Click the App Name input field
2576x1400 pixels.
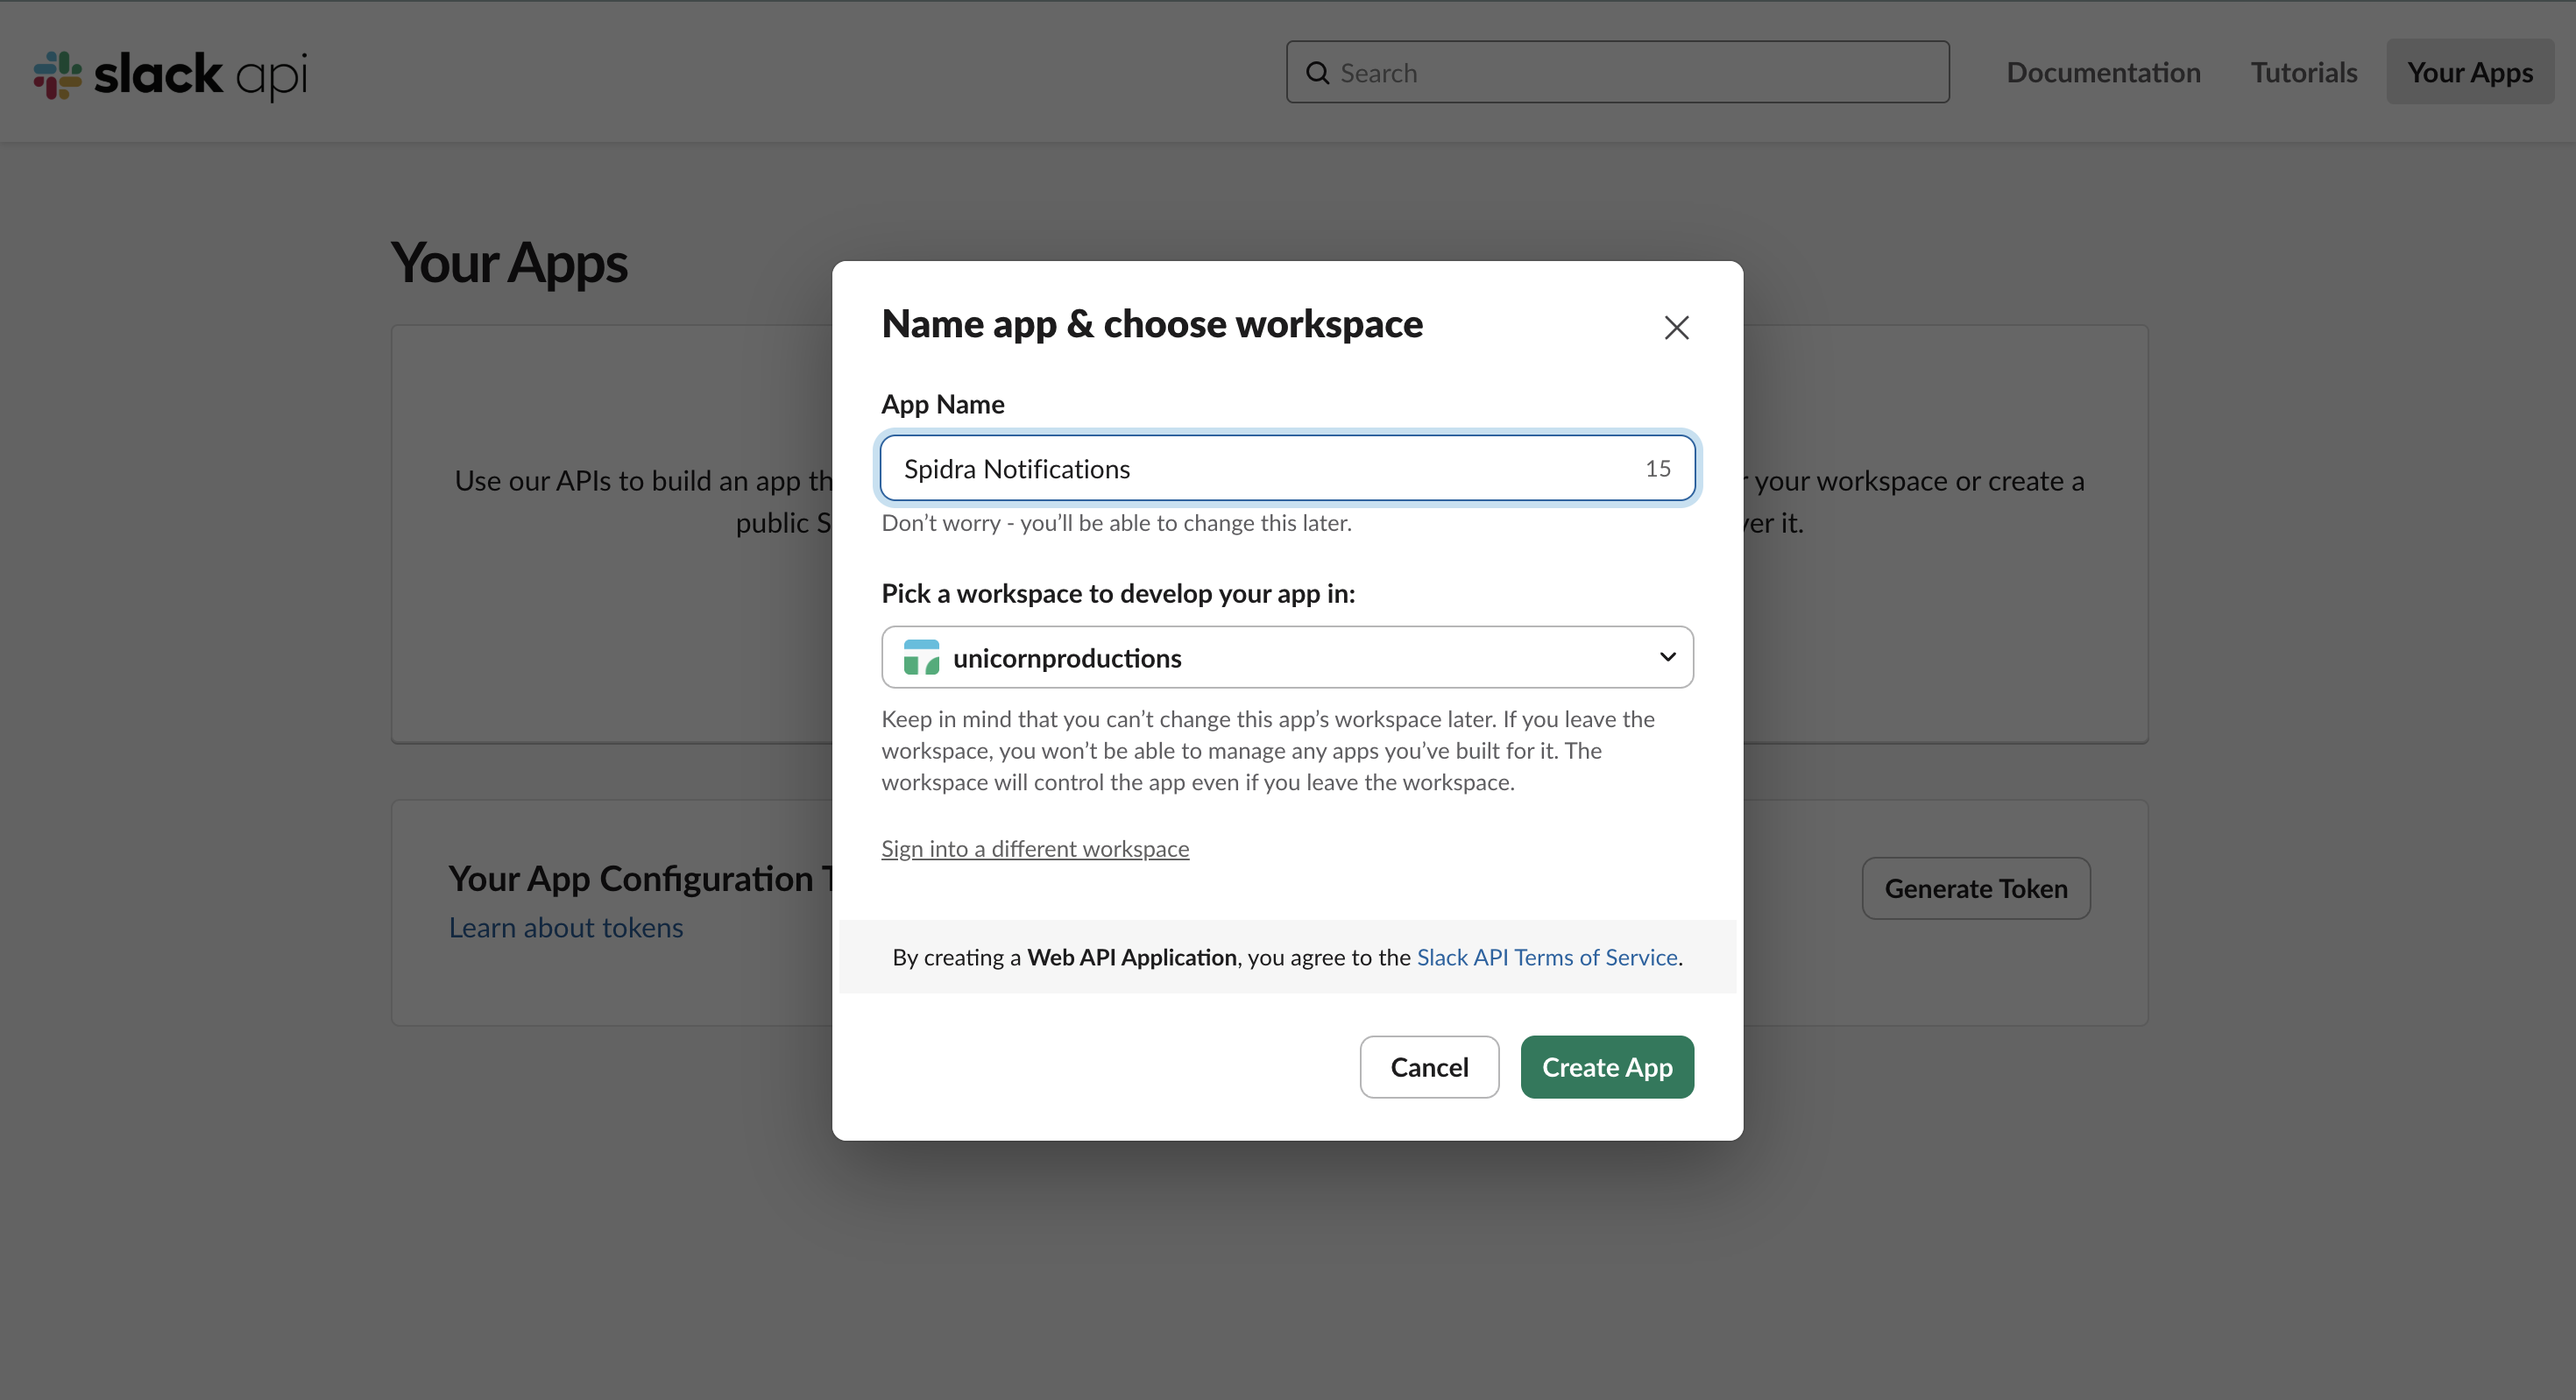coord(1260,469)
